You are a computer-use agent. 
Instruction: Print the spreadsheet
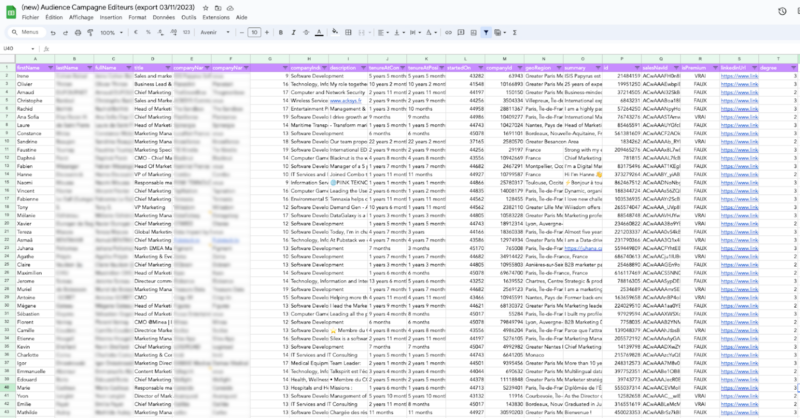78,33
